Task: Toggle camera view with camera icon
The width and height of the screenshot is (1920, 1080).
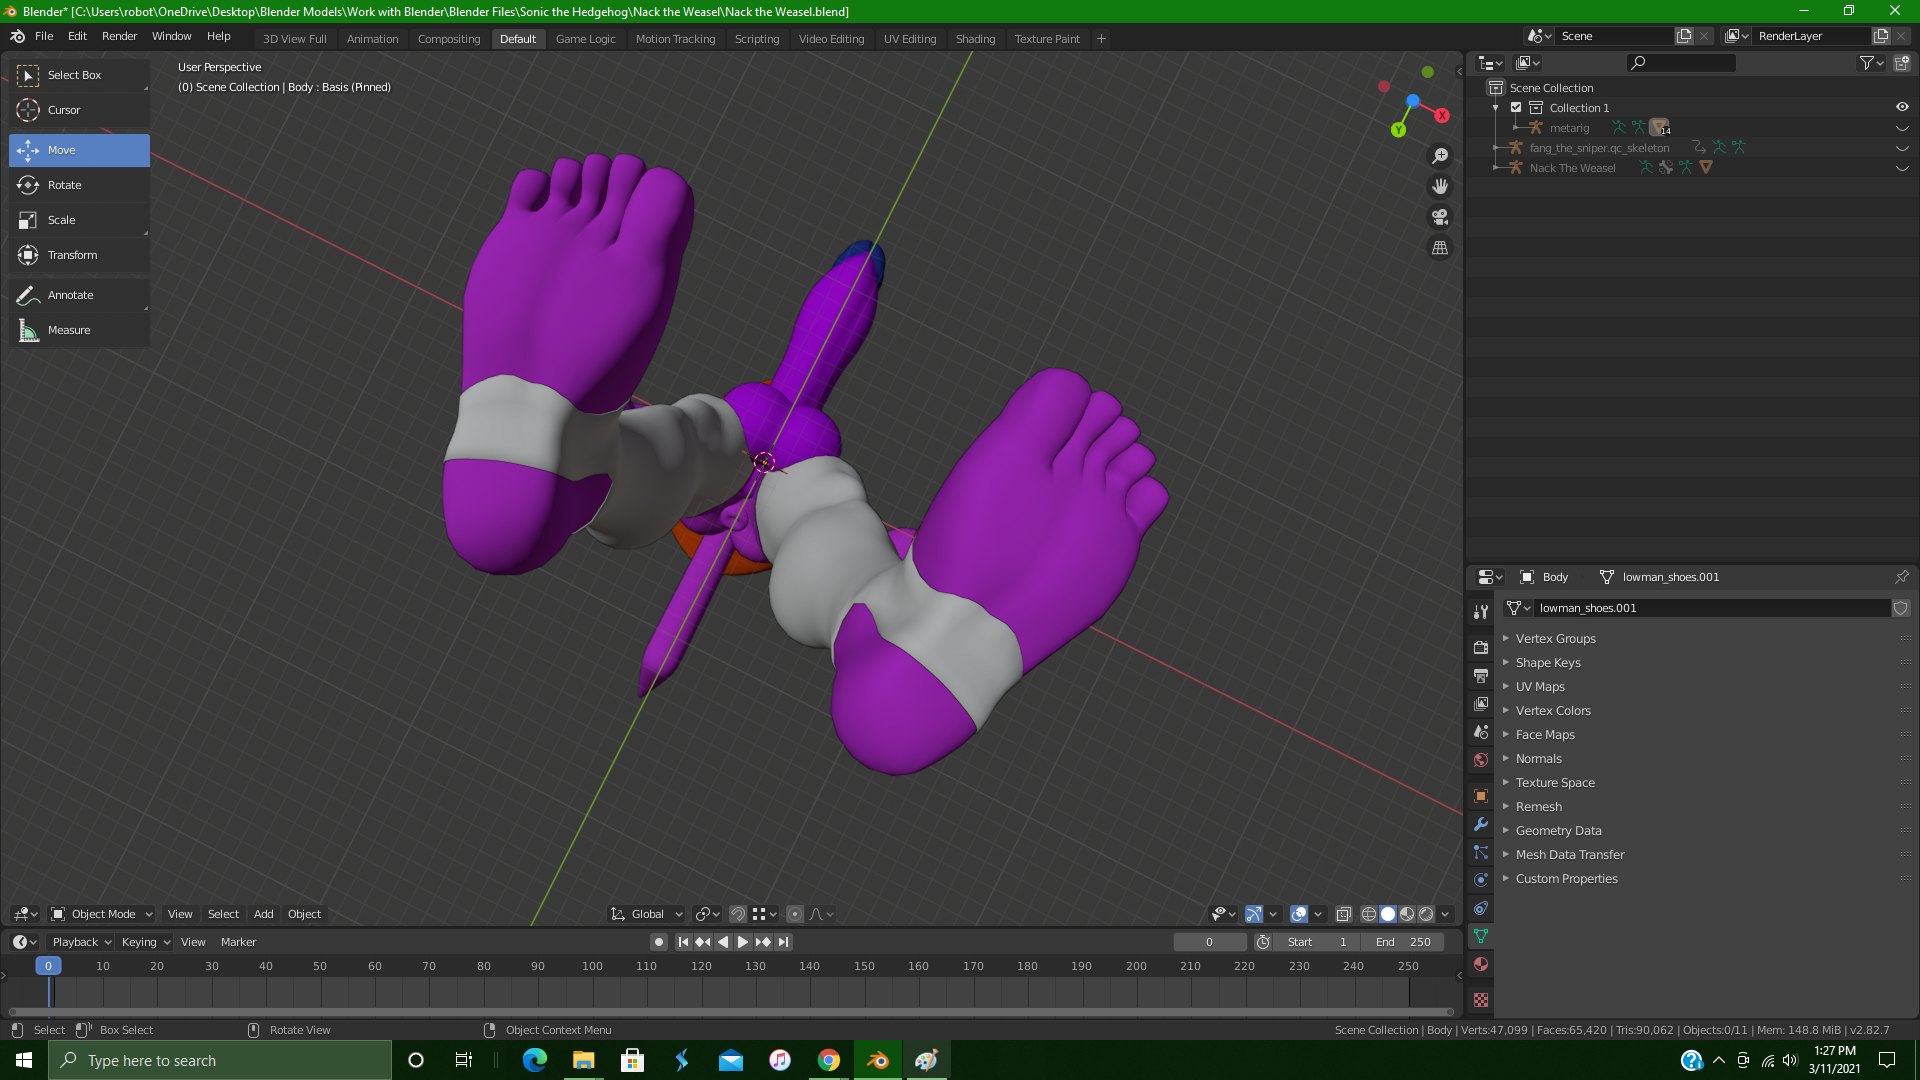Action: point(1440,217)
